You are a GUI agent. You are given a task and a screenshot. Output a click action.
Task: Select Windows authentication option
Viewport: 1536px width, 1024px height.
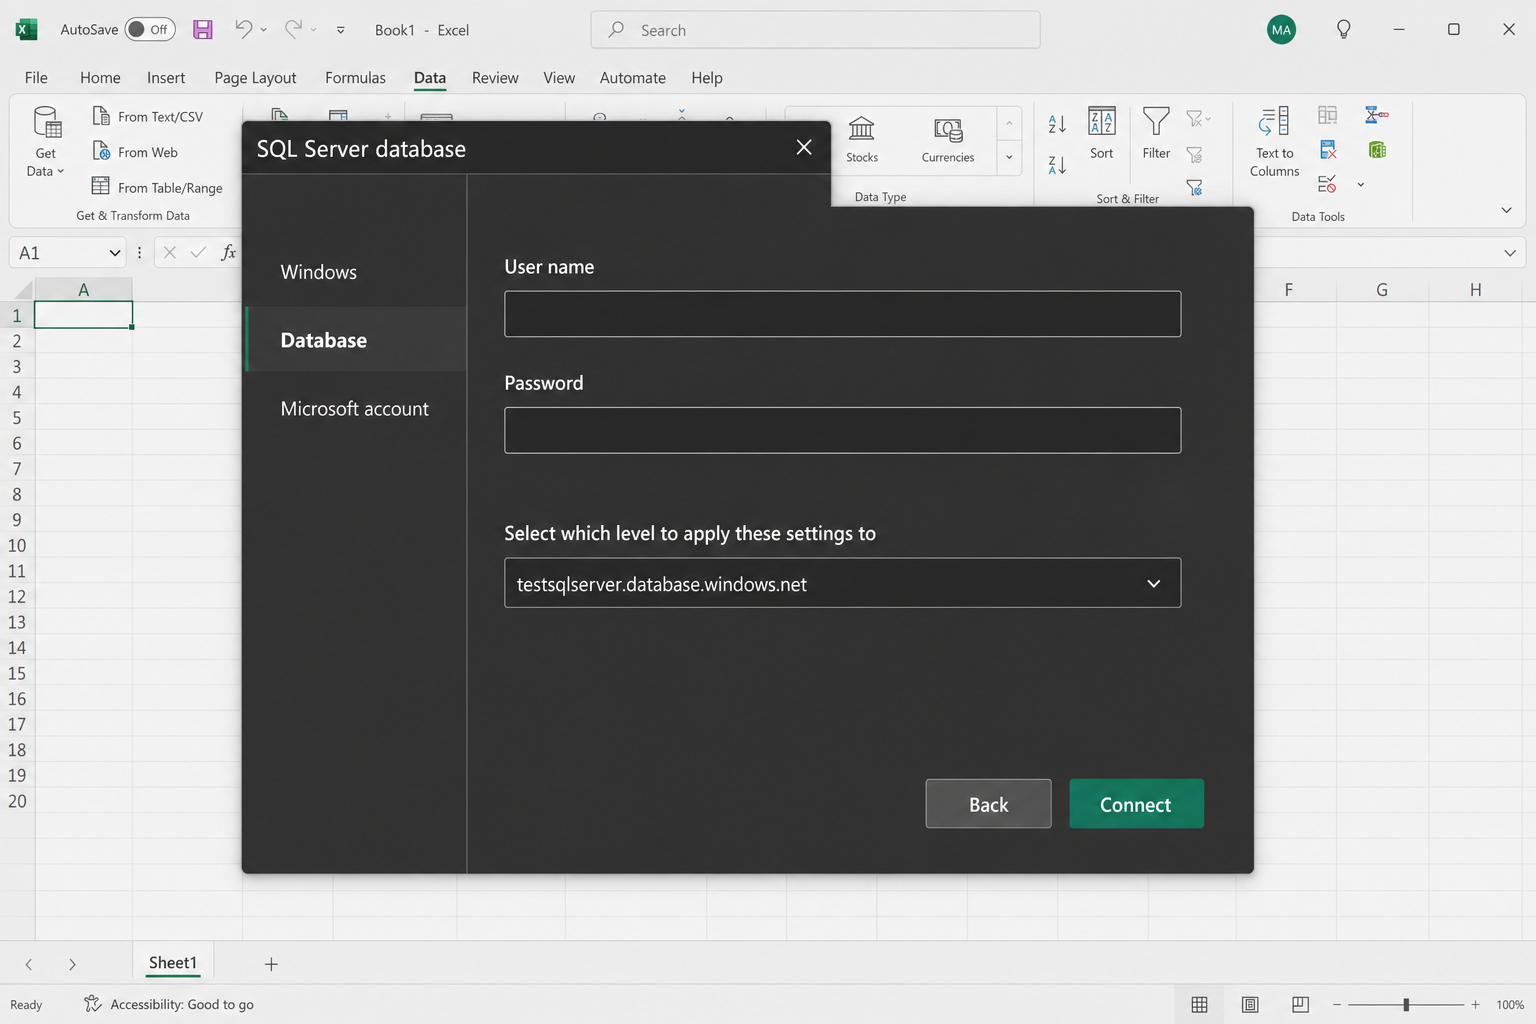tap(356, 272)
